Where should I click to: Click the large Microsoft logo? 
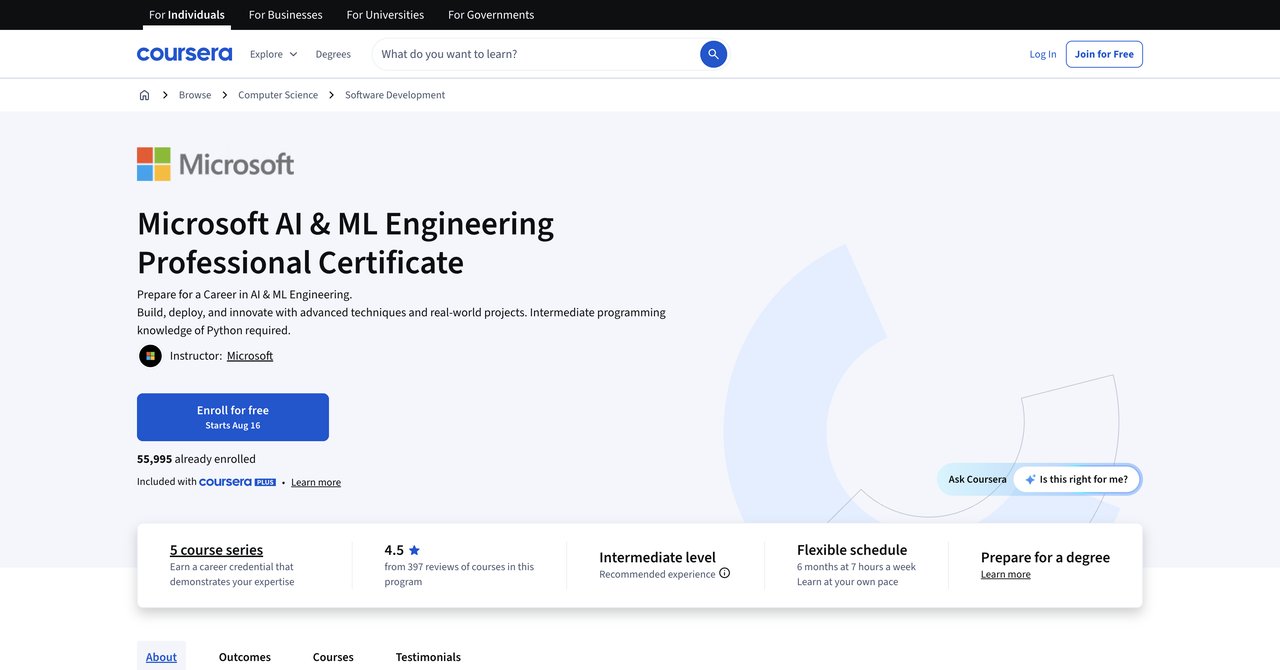(216, 164)
